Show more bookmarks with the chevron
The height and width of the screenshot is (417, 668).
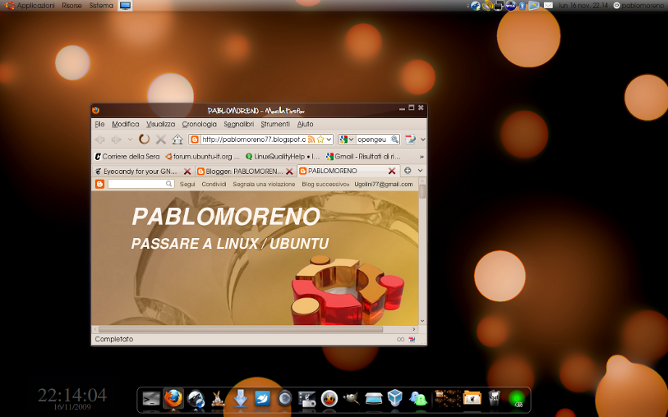coord(422,157)
